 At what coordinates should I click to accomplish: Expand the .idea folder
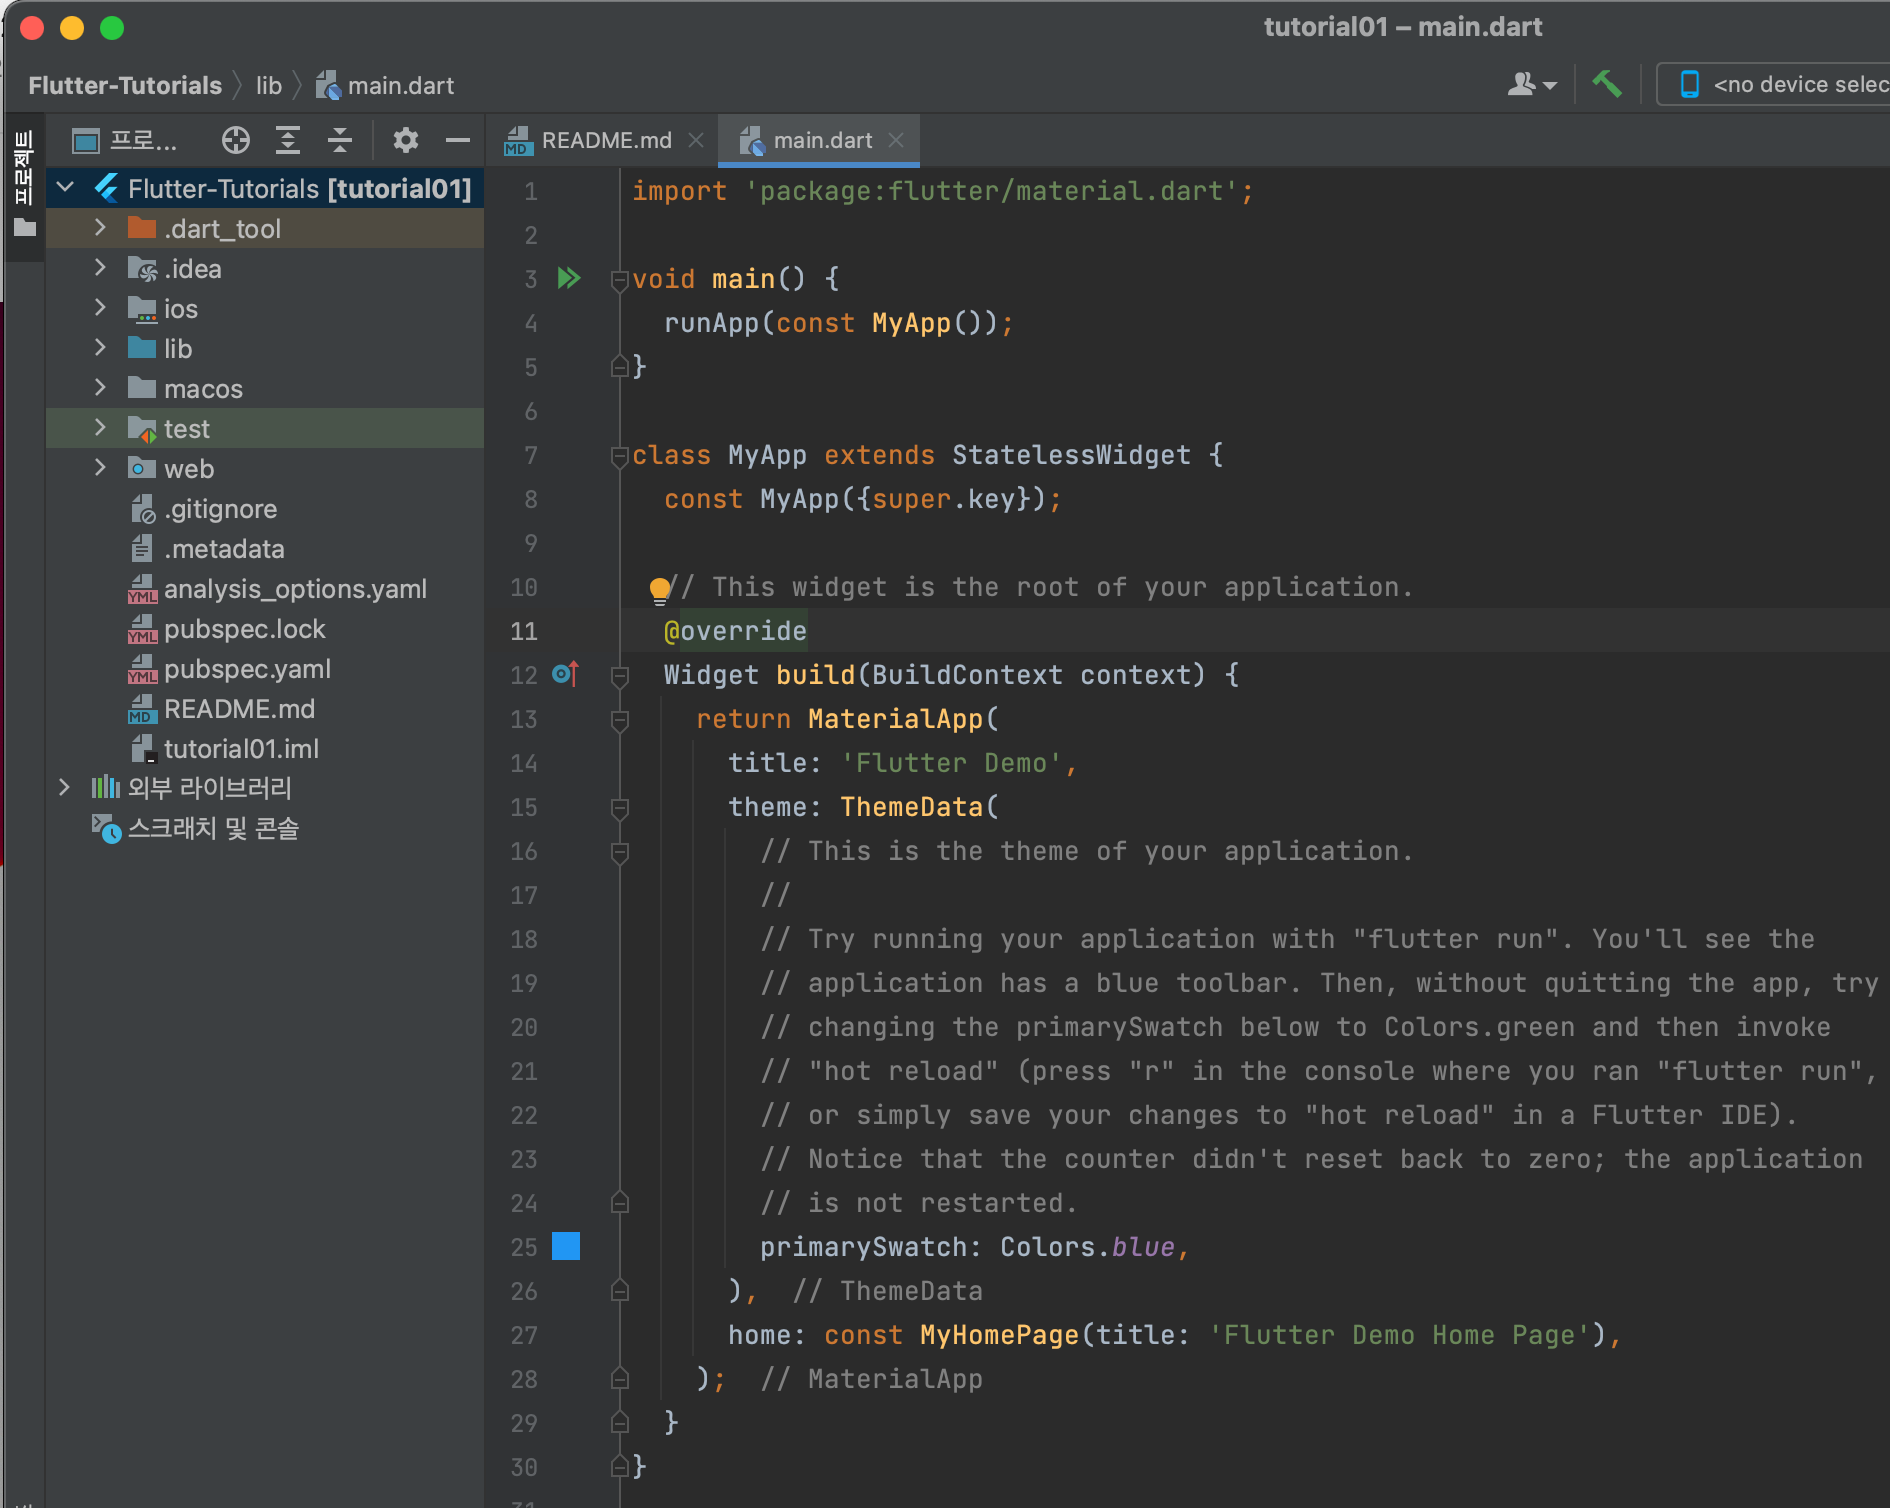click(100, 268)
